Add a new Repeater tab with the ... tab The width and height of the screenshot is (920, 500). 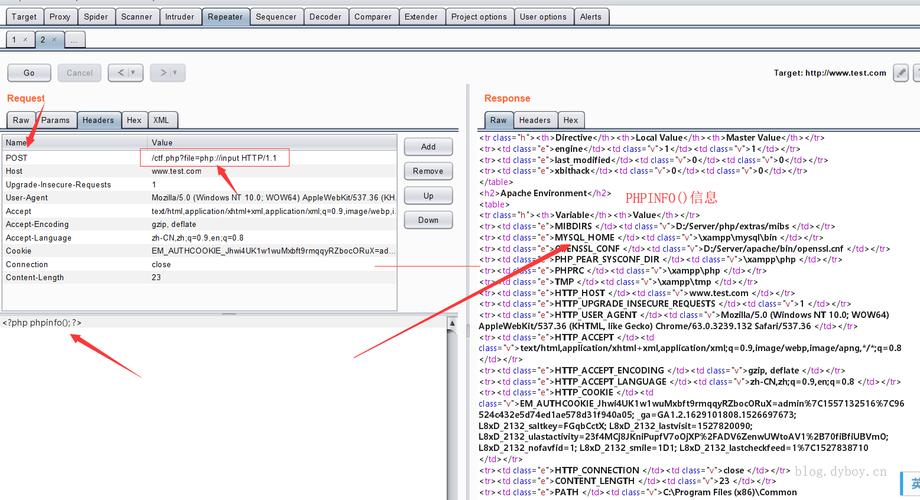74,40
